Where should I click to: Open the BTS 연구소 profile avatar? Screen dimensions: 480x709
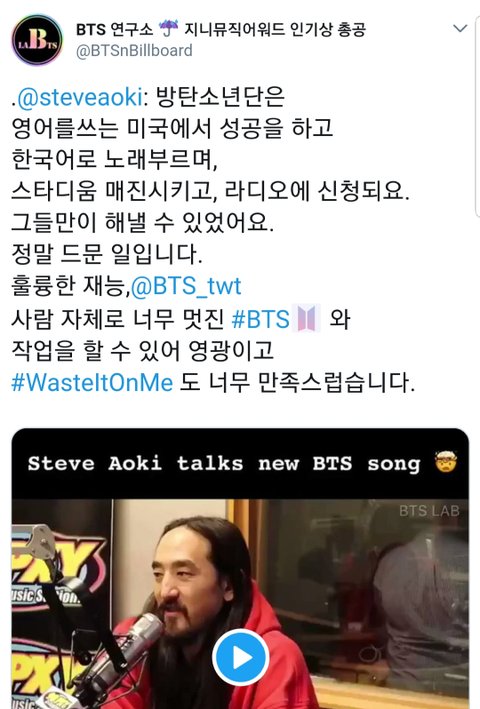click(x=37, y=40)
